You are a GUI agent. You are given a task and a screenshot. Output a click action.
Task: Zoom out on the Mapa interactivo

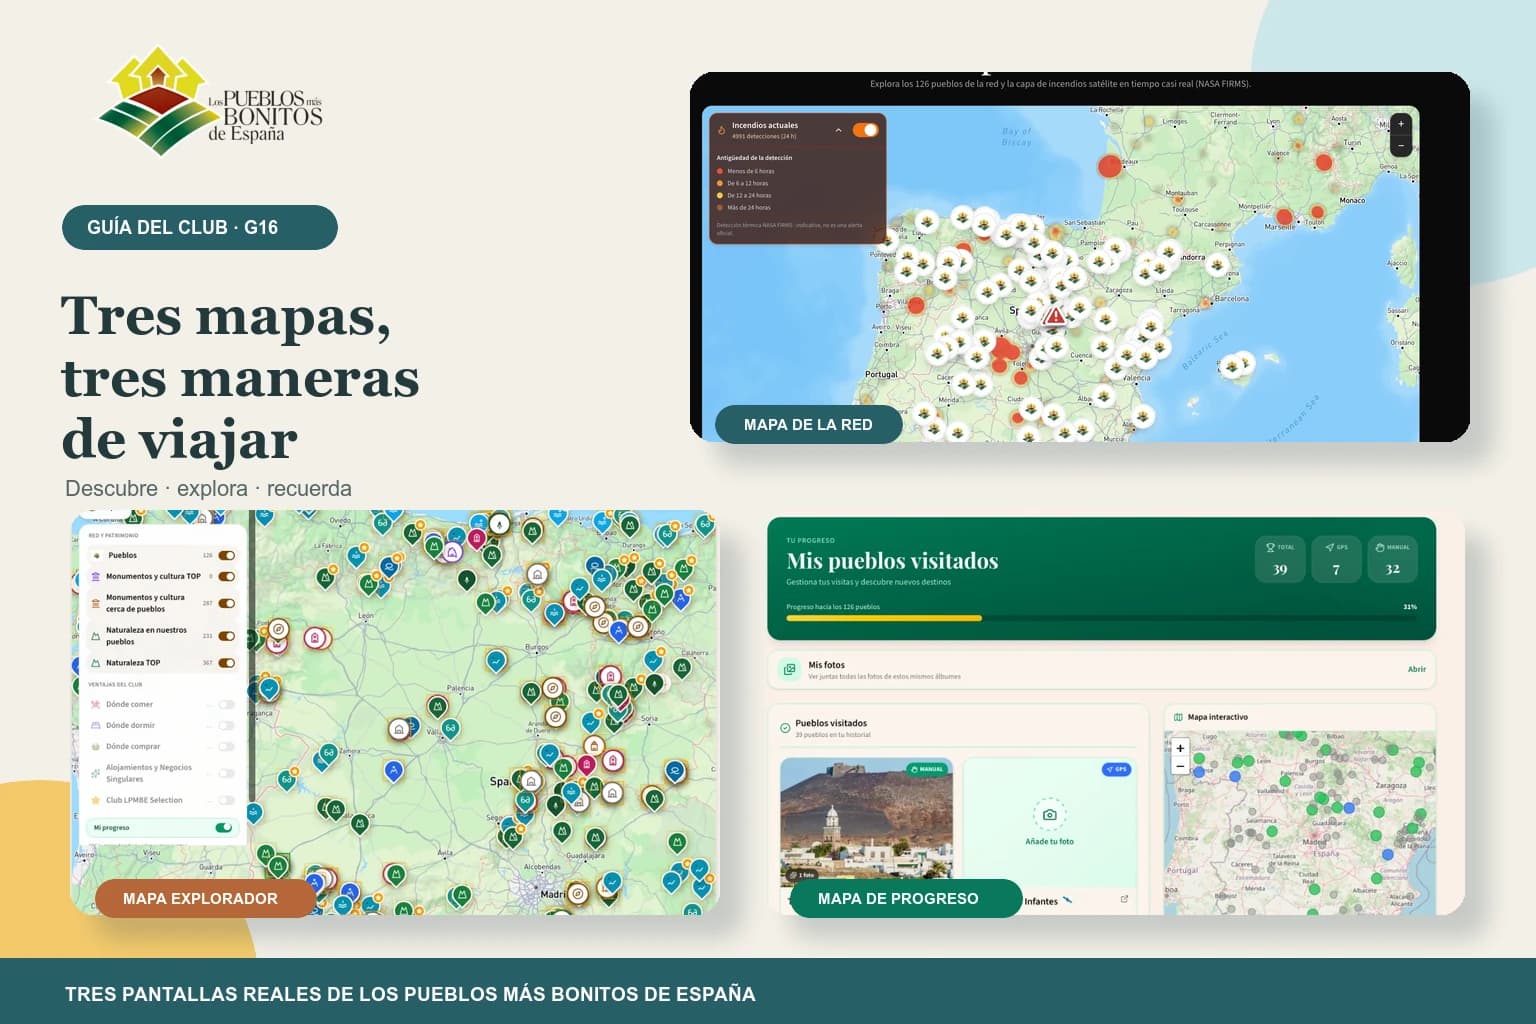[1180, 765]
